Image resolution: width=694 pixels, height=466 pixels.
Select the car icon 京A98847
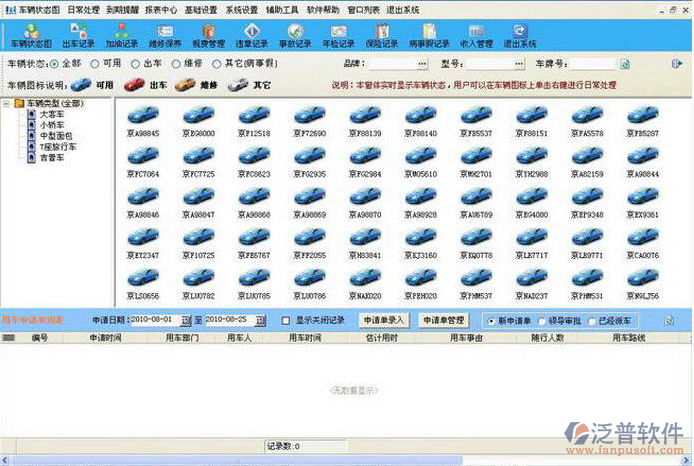199,203
